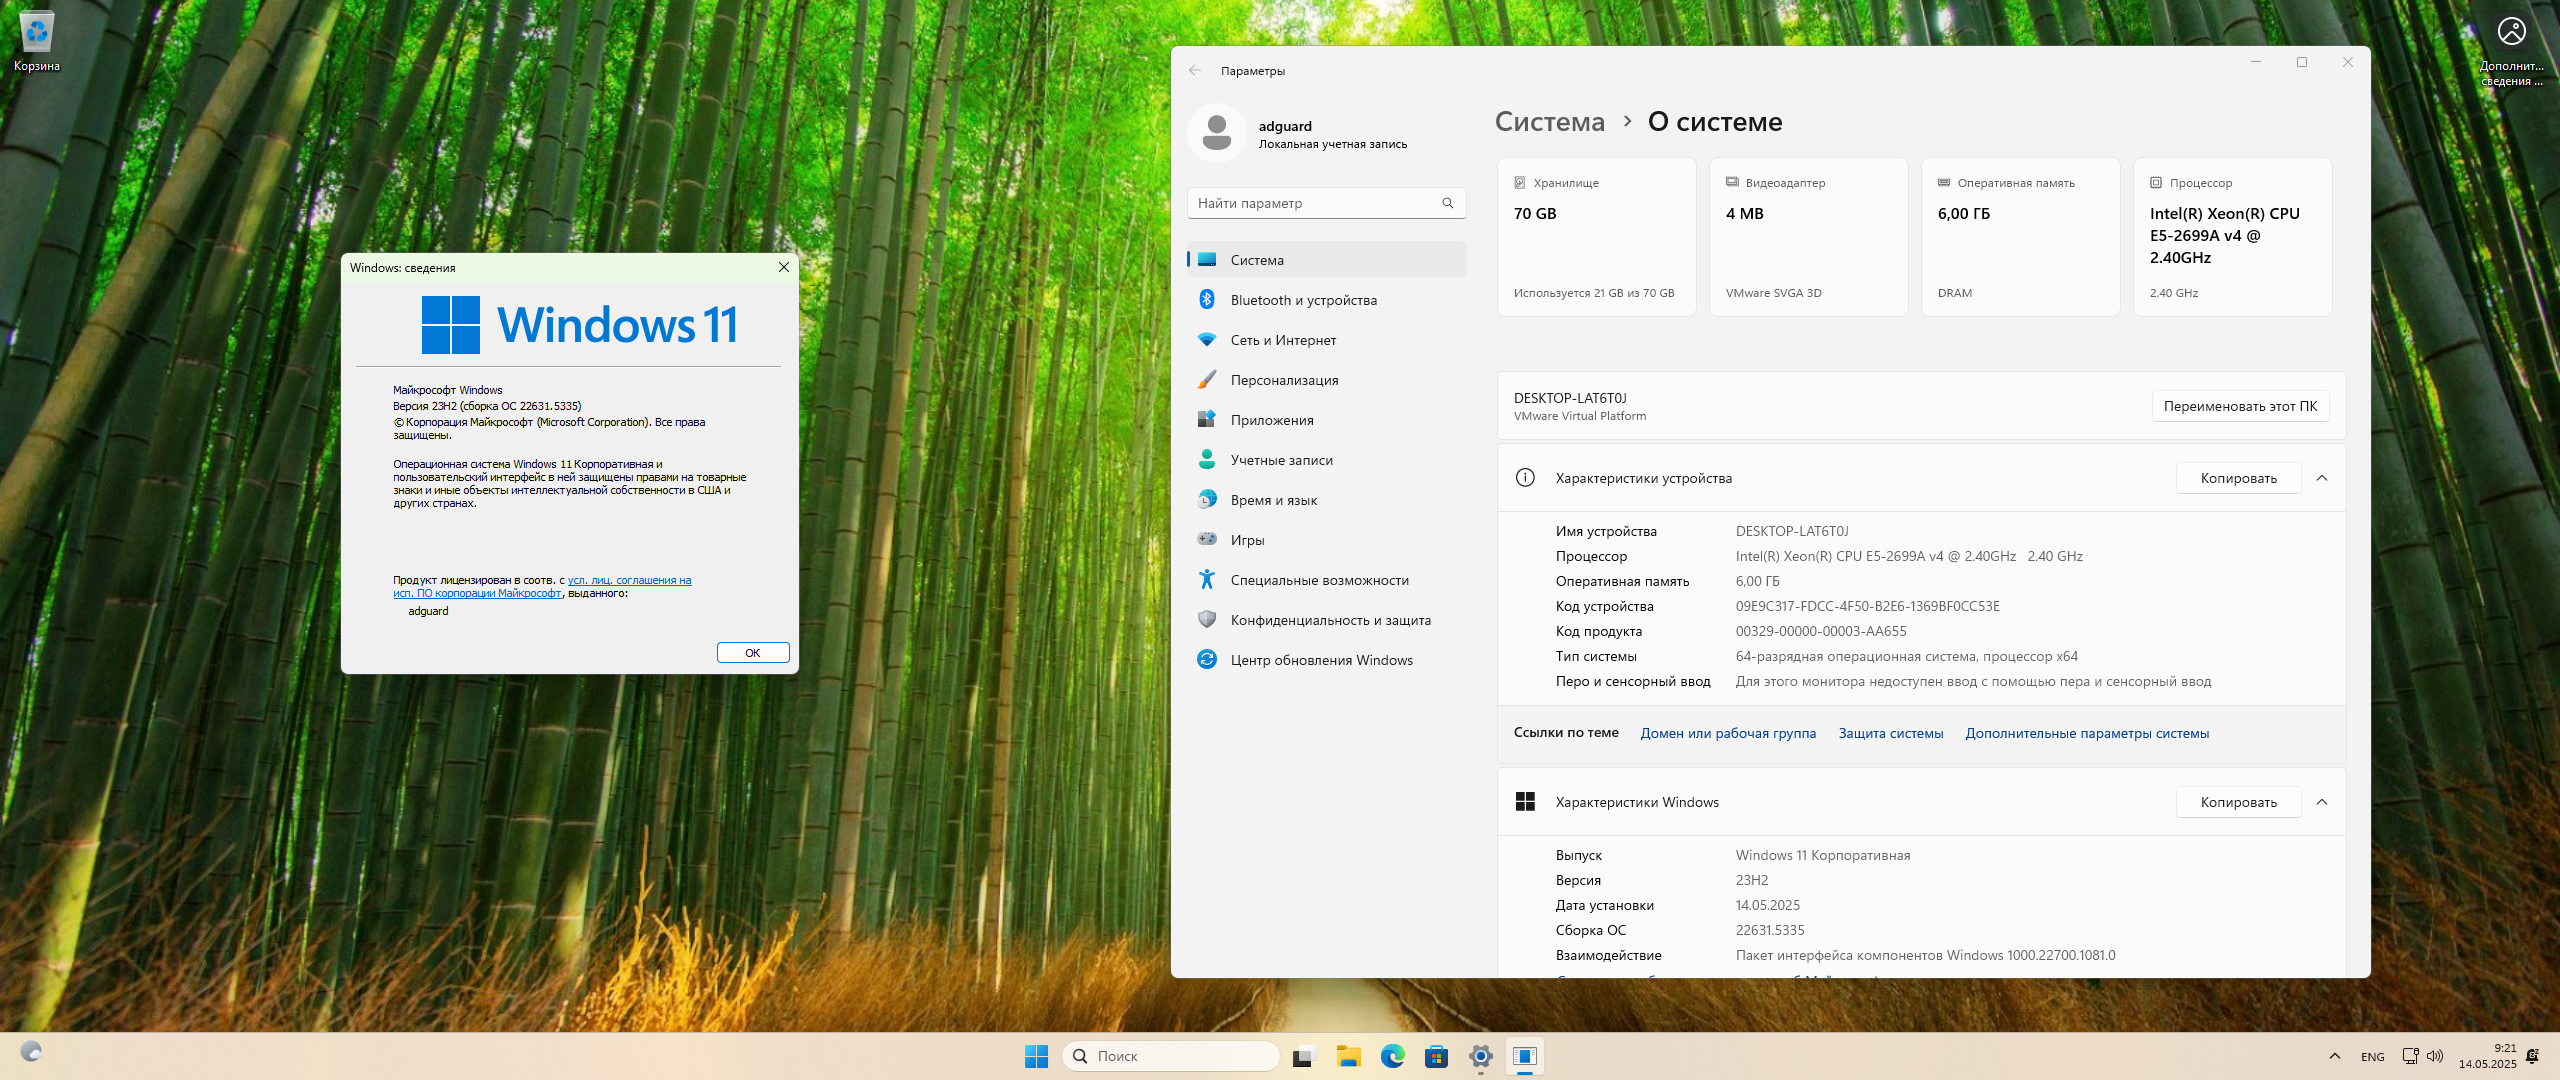
Task: Open Personalization settings
Action: point(1326,380)
